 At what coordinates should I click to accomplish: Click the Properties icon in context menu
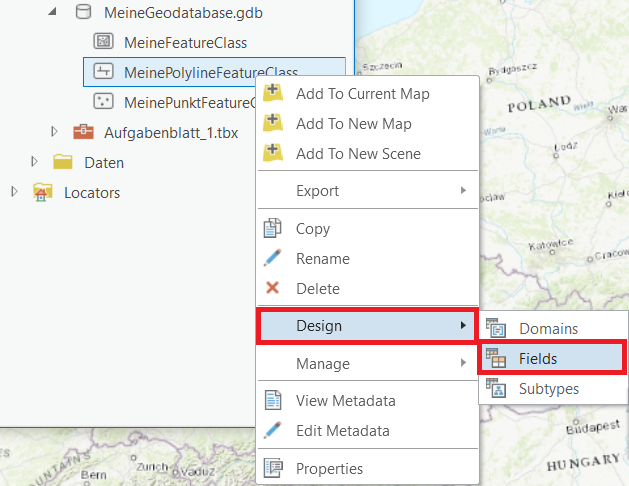[x=272, y=468]
